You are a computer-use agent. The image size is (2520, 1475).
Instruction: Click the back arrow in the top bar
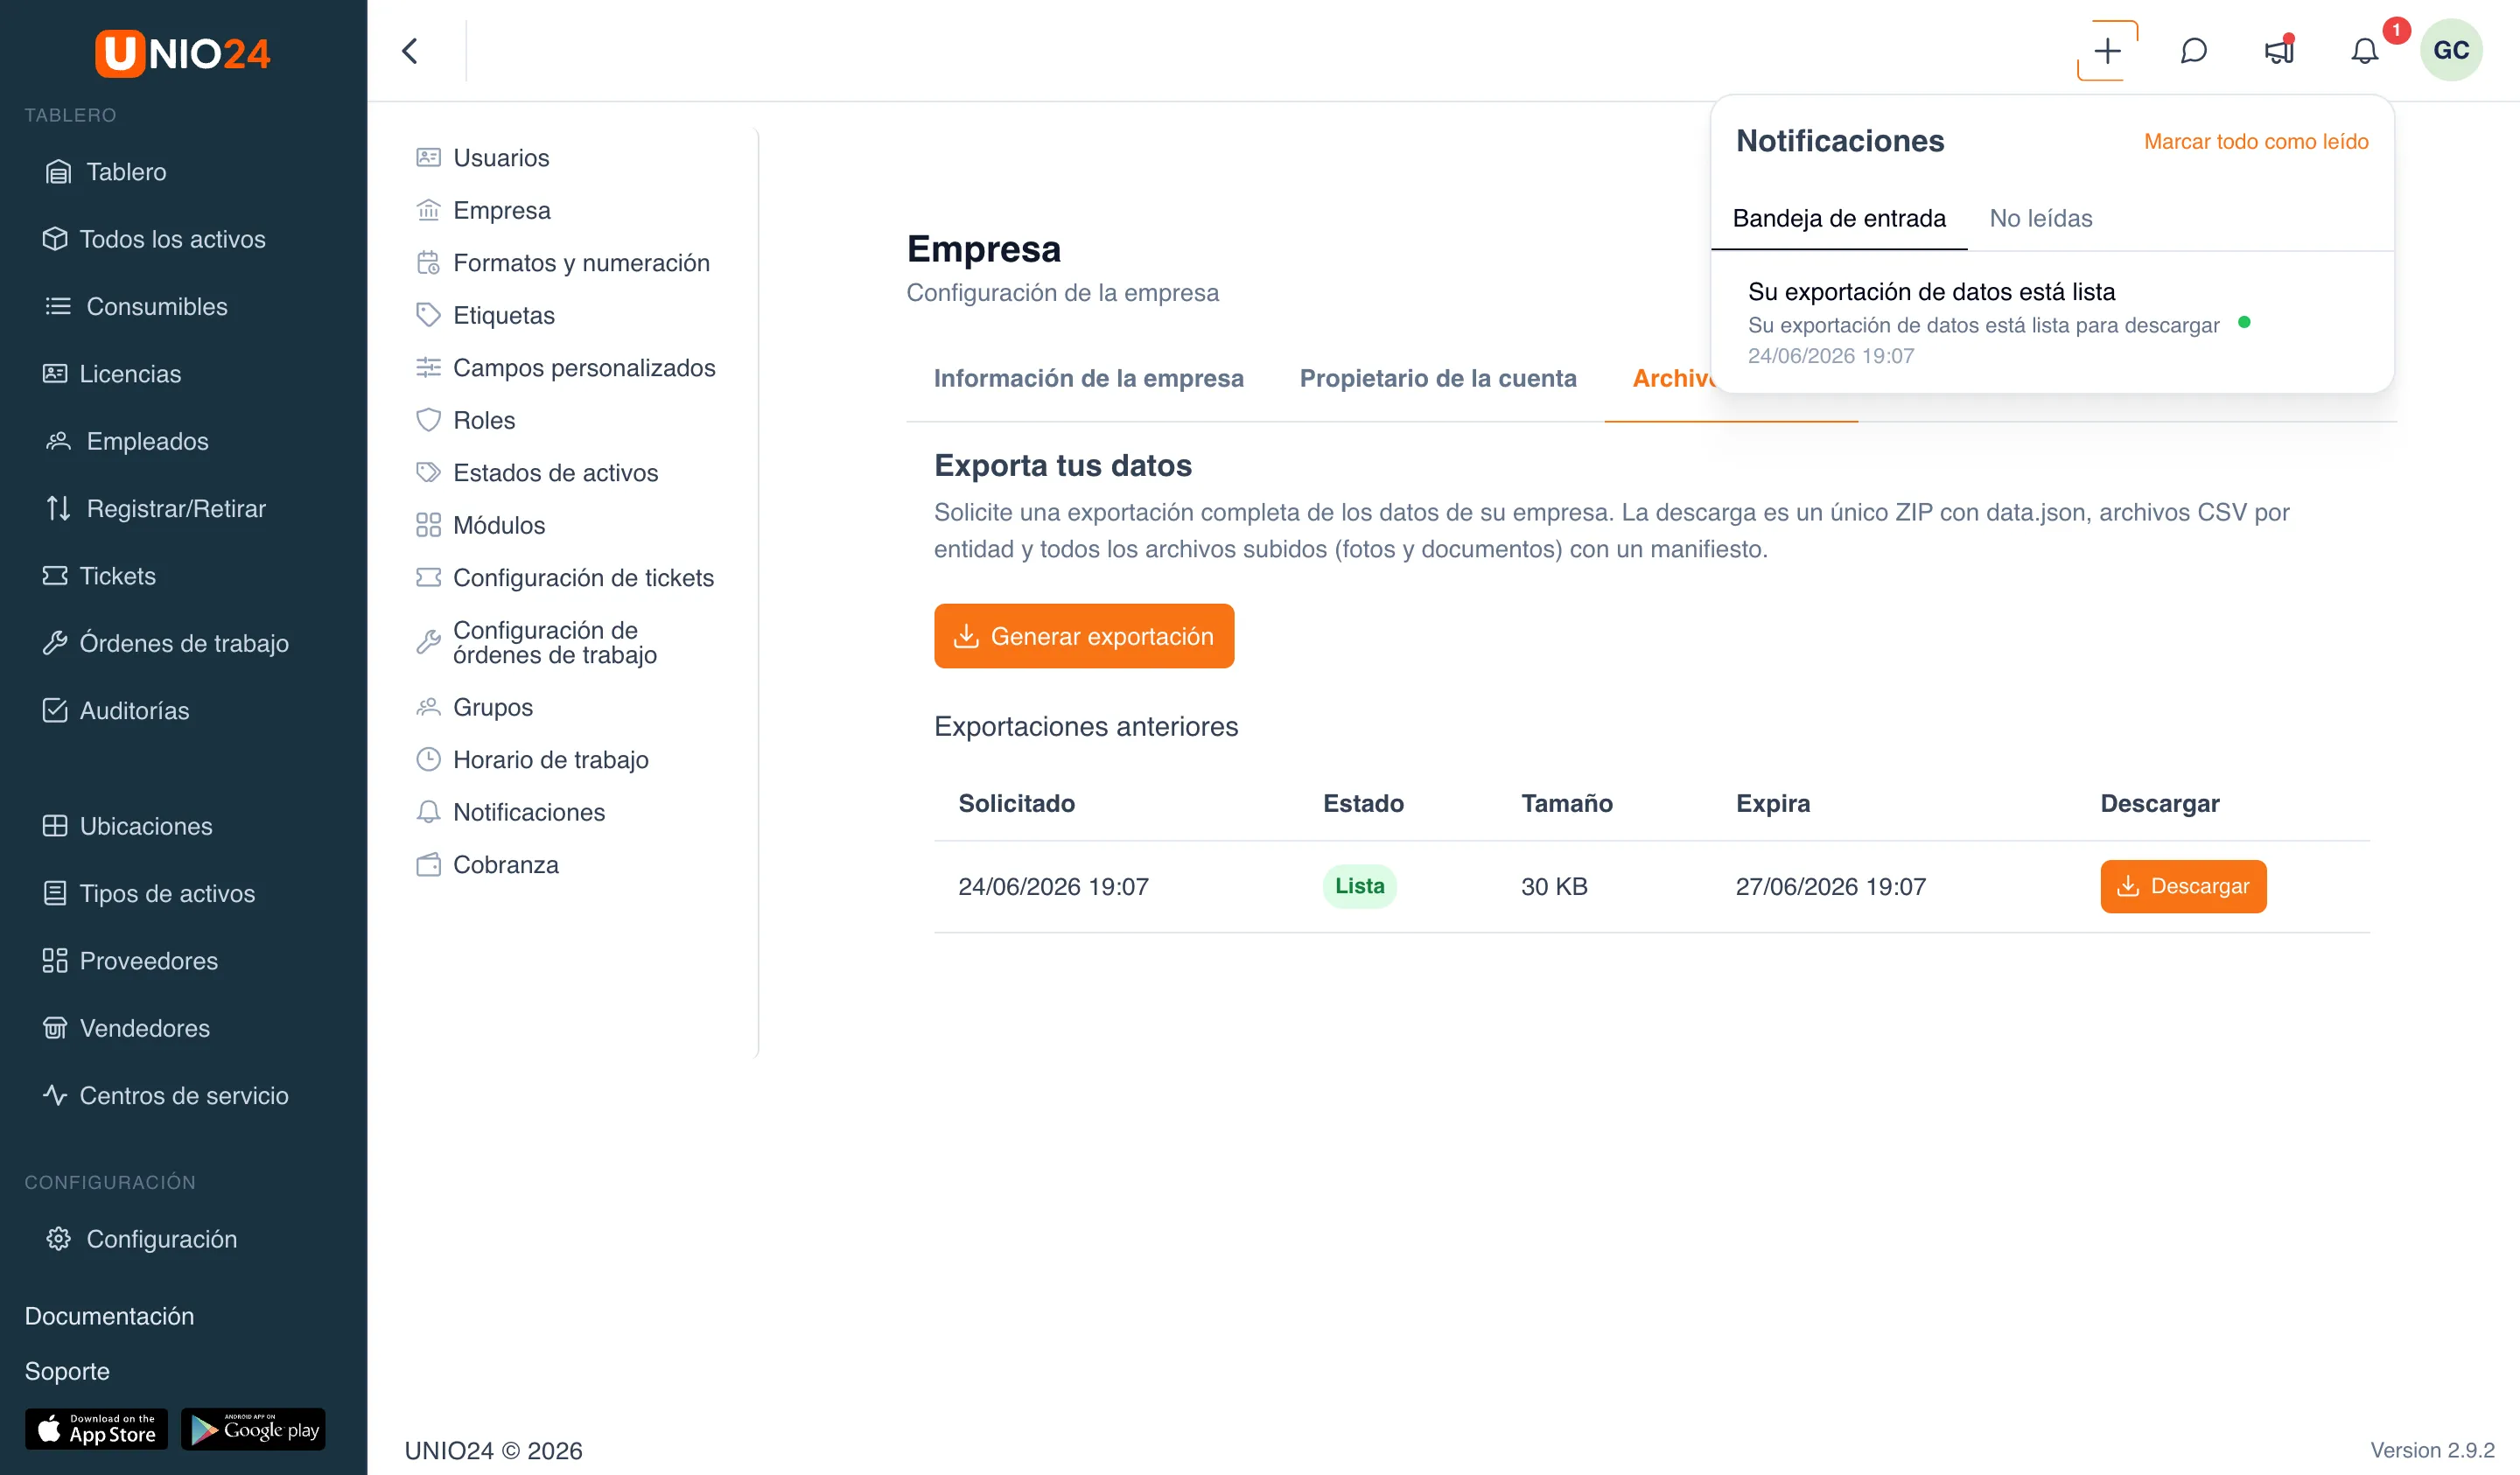[x=410, y=51]
